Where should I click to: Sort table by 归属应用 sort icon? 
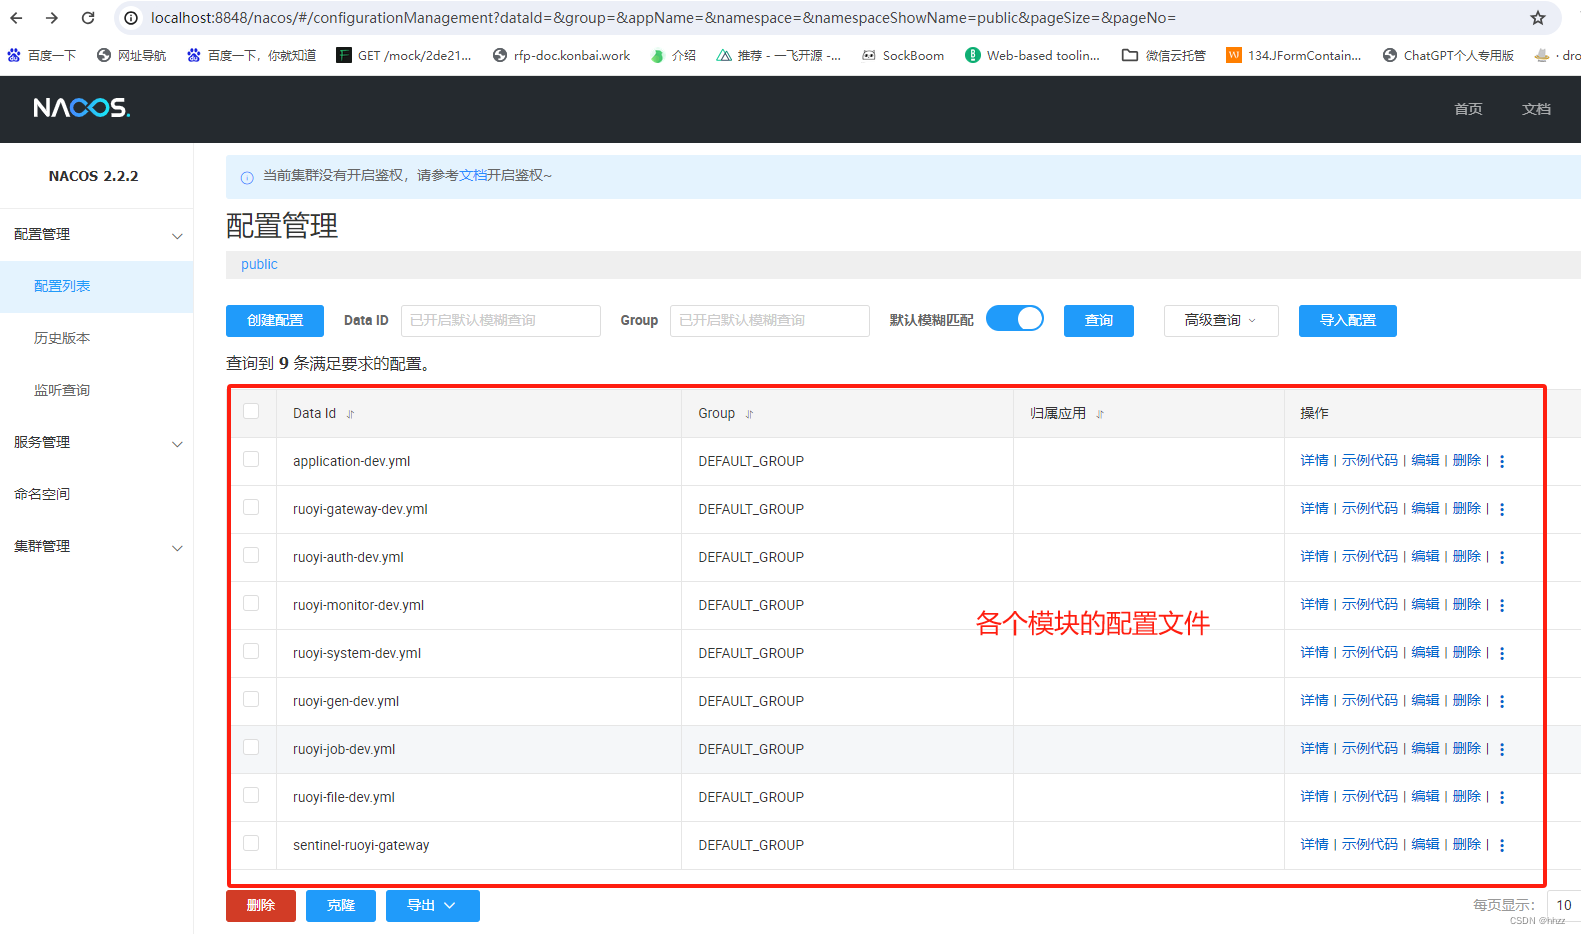[x=1100, y=414]
